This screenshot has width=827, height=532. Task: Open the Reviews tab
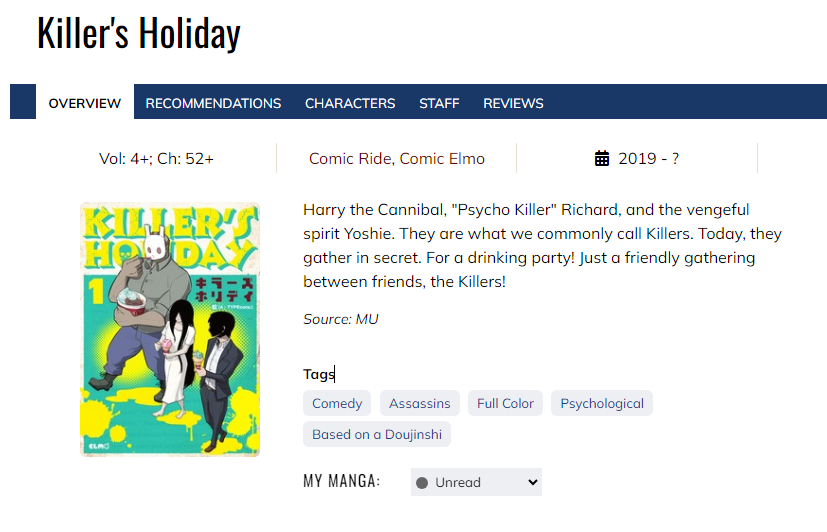point(513,103)
